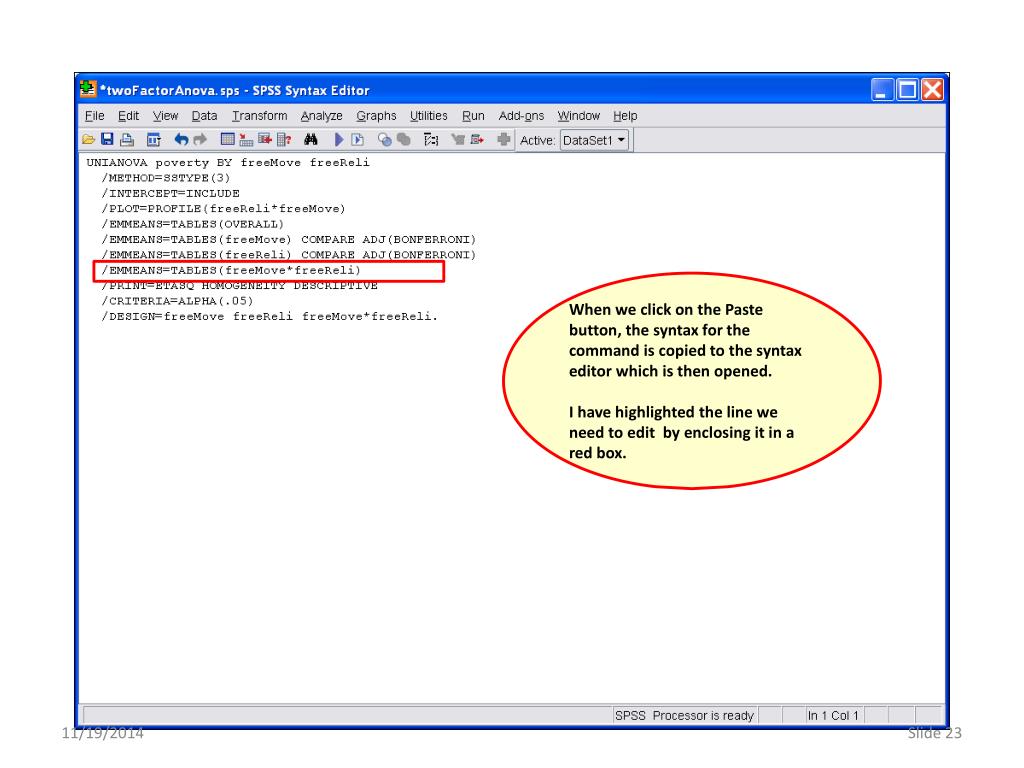Click the gray overlapping-circles icon
Viewport: 1024px width, 768px height.
pos(404,140)
